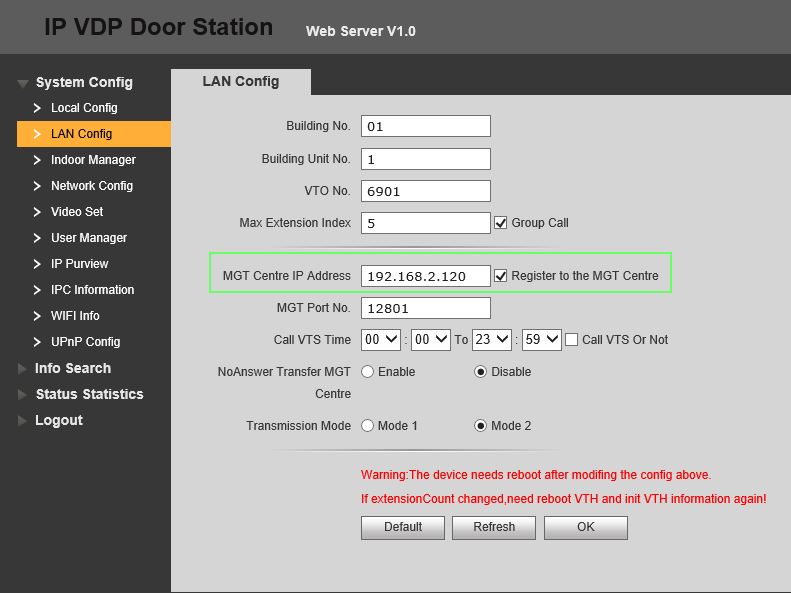The height and width of the screenshot is (593, 791).
Task: Open Local Config in sidebar
Action: [84, 108]
